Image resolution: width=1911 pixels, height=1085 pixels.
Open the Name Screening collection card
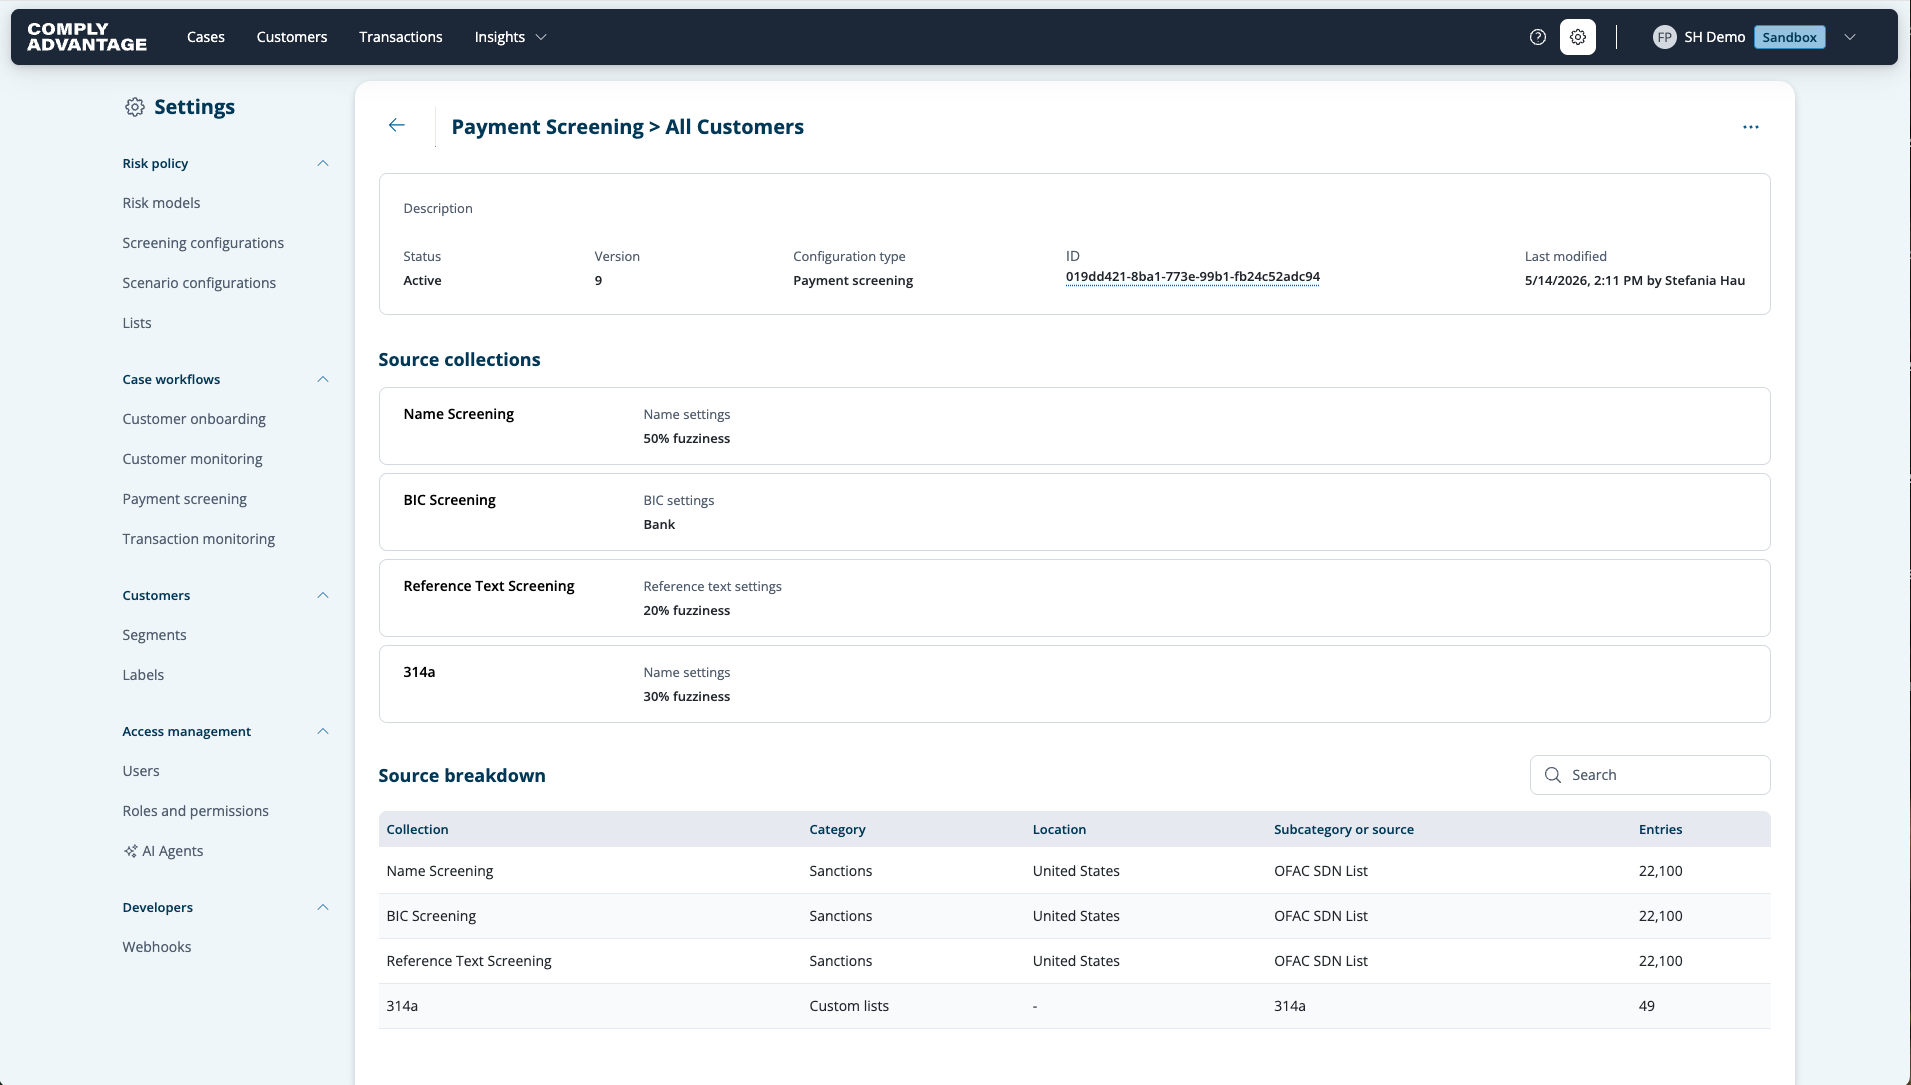tap(1074, 426)
